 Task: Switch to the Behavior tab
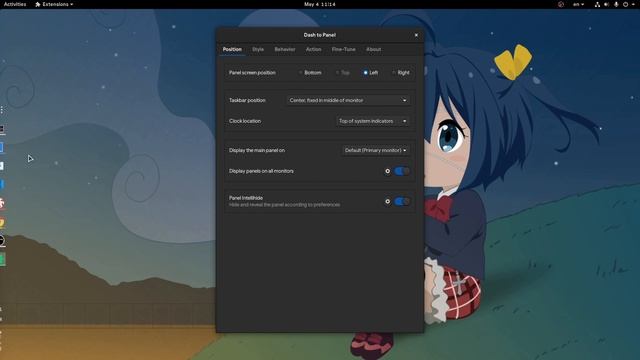point(285,49)
